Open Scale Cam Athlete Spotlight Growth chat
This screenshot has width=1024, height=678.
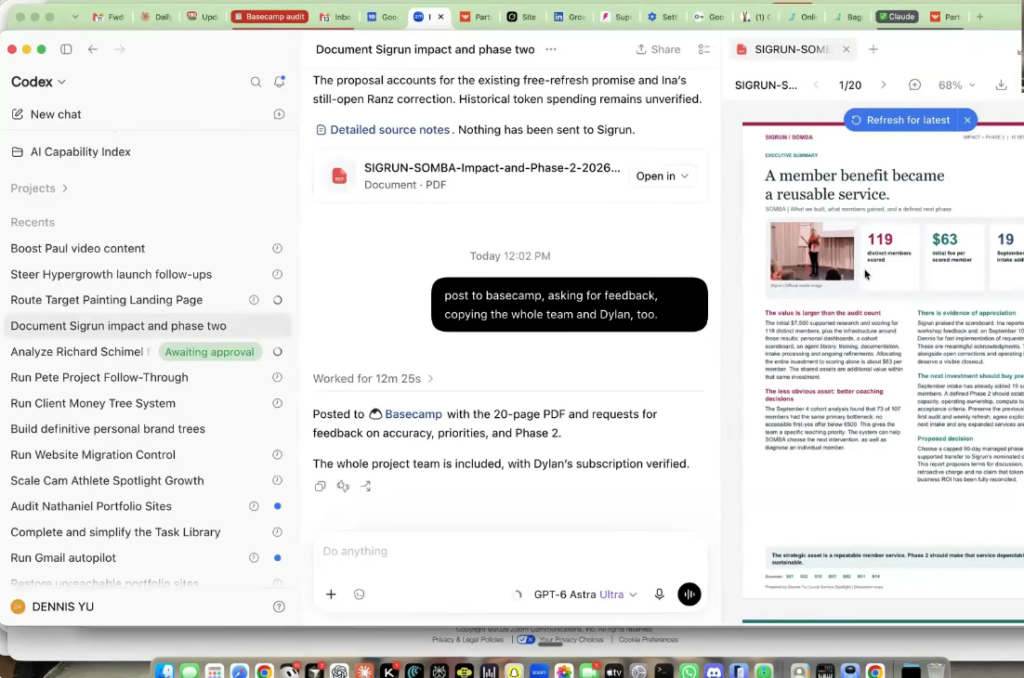pyautogui.click(x=147, y=481)
